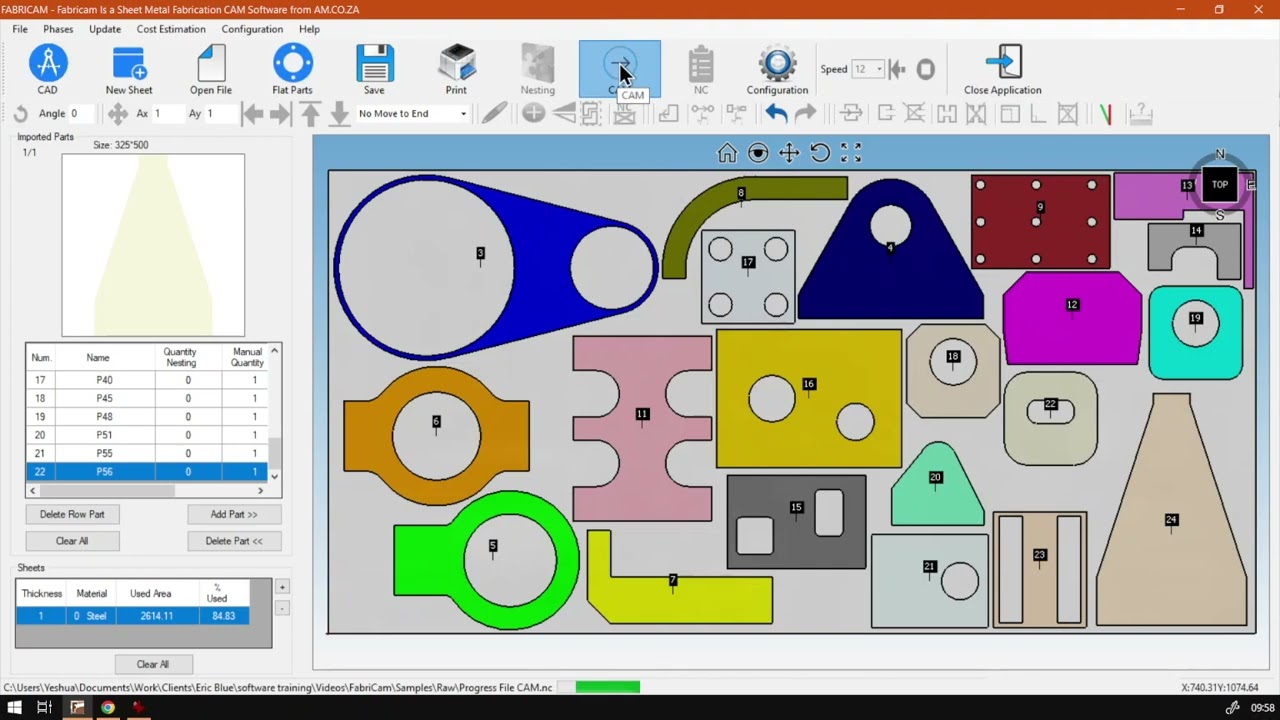Screen dimensions: 1280x720
Task: Open the Phases menu
Action: (x=58, y=29)
